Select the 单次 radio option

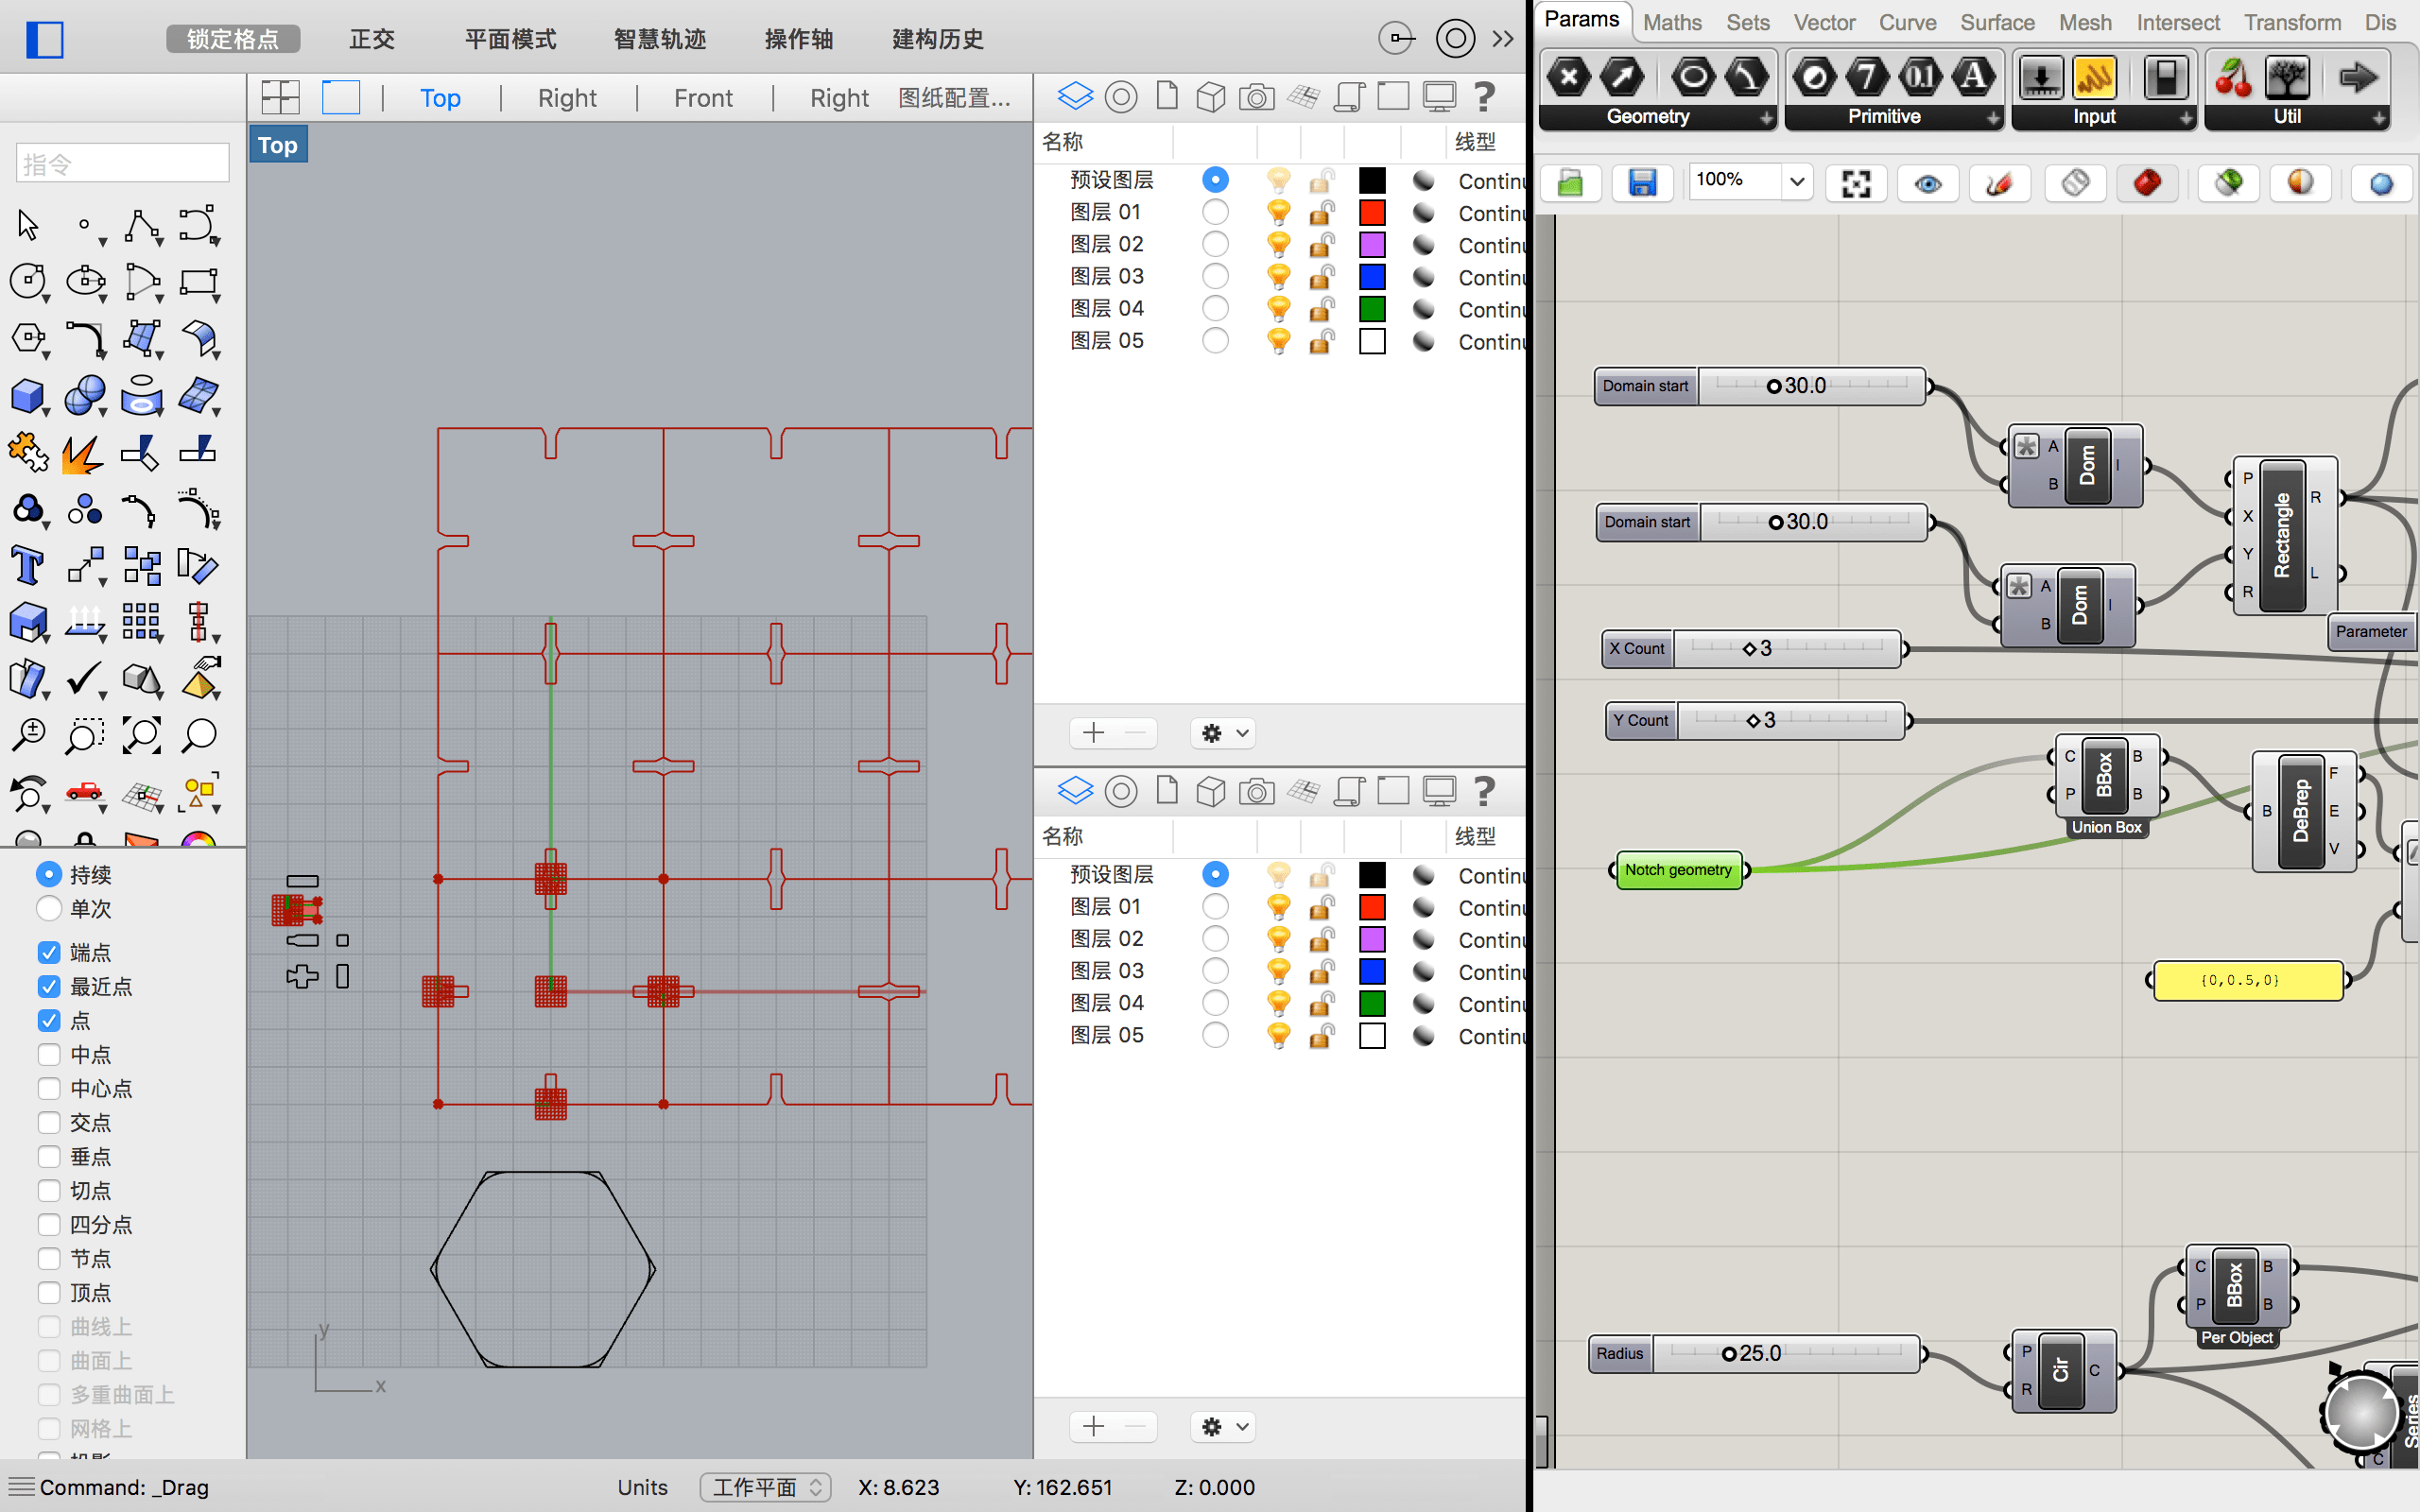coord(49,909)
